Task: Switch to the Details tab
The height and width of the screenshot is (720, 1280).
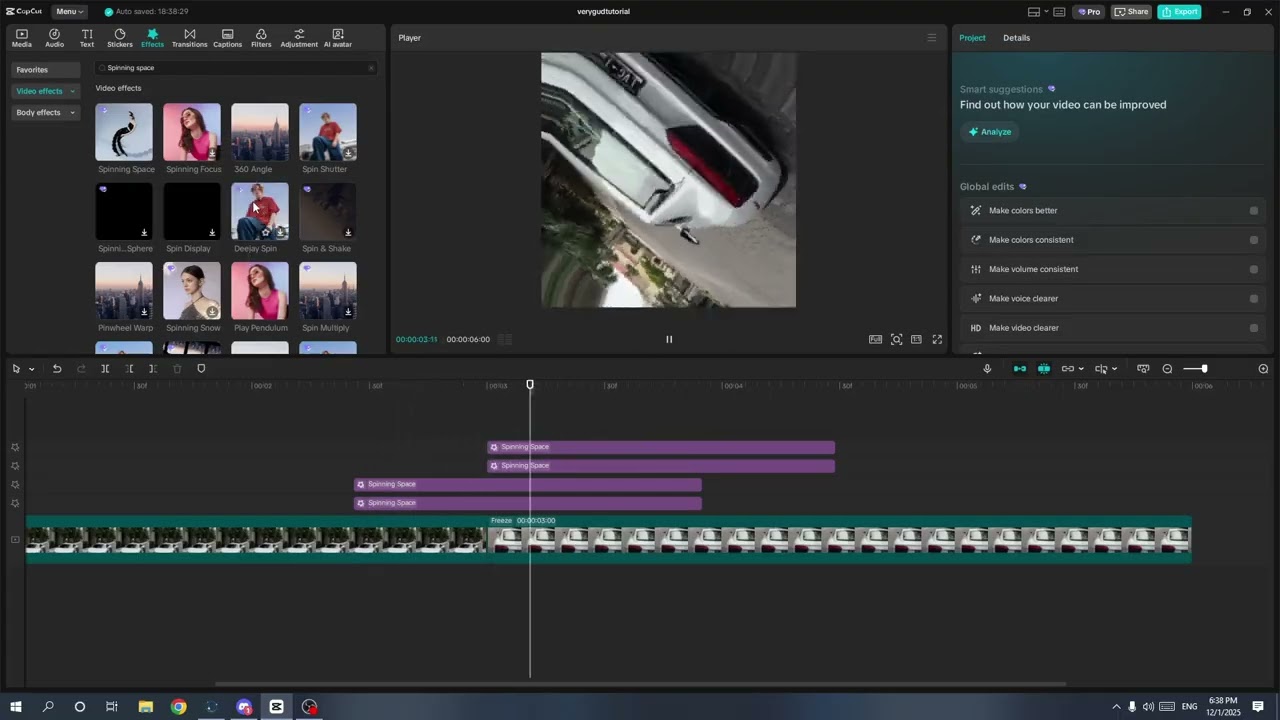Action: pyautogui.click(x=1016, y=38)
